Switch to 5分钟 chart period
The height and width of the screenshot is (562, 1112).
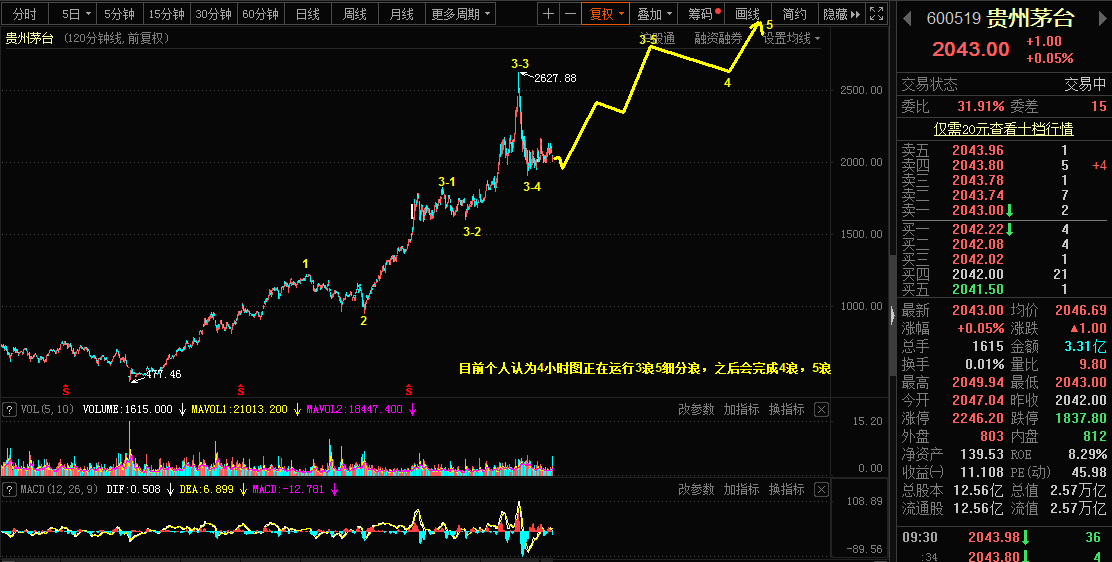coord(119,13)
